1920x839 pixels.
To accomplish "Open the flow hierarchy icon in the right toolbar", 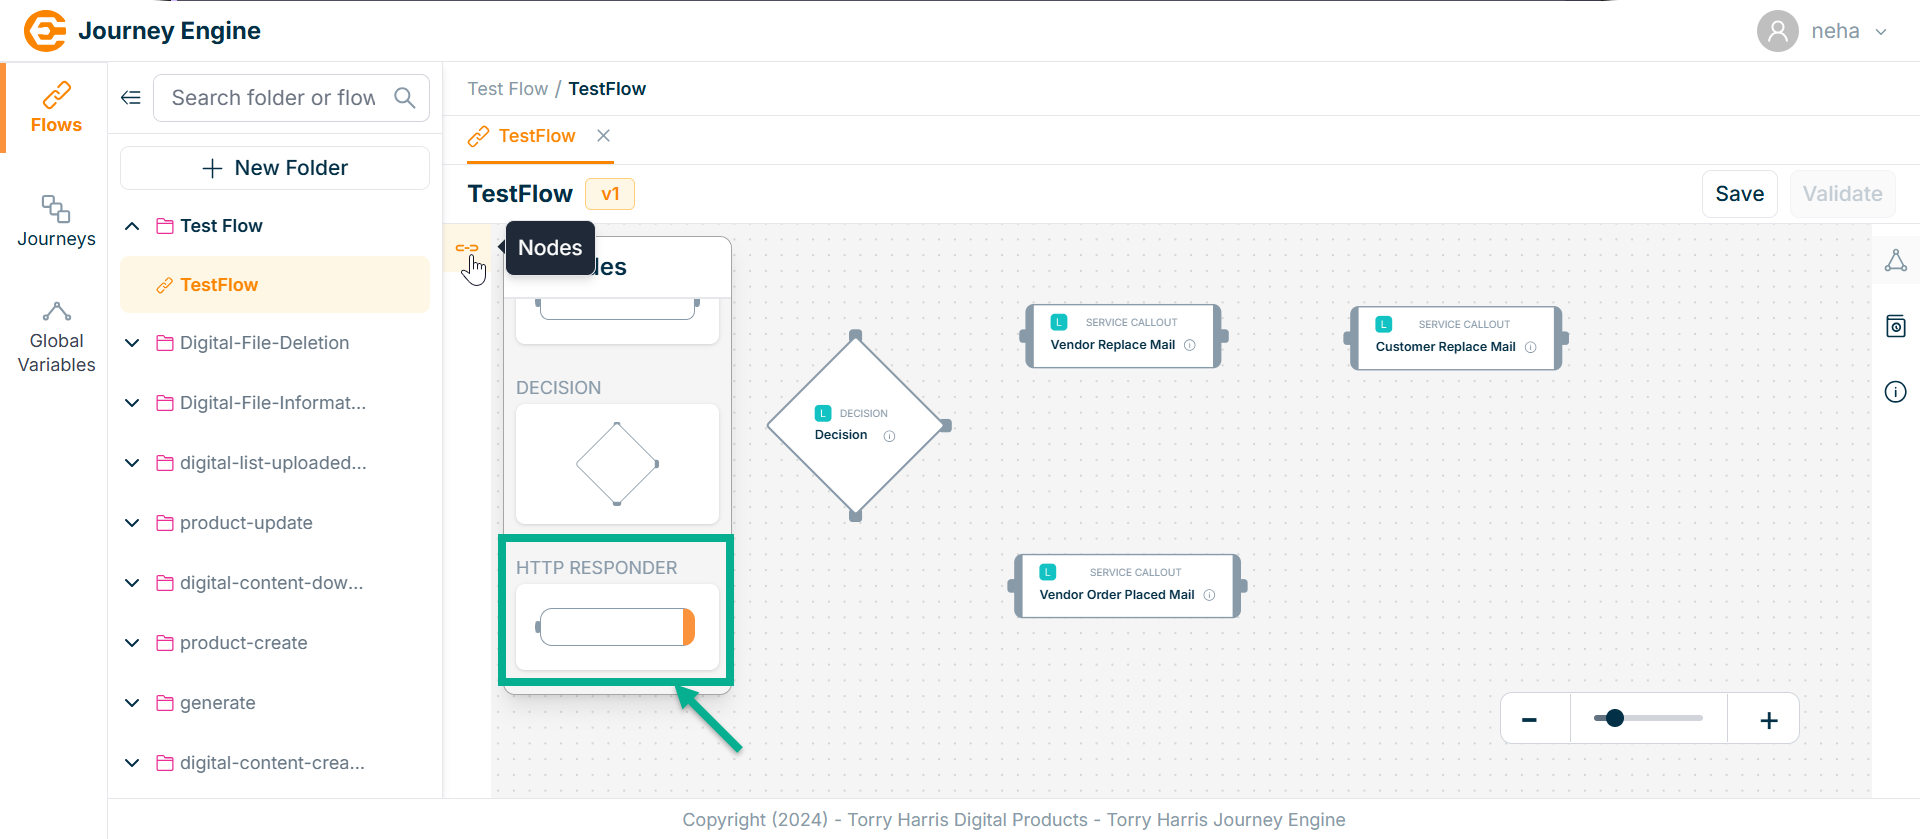I will tap(1895, 261).
